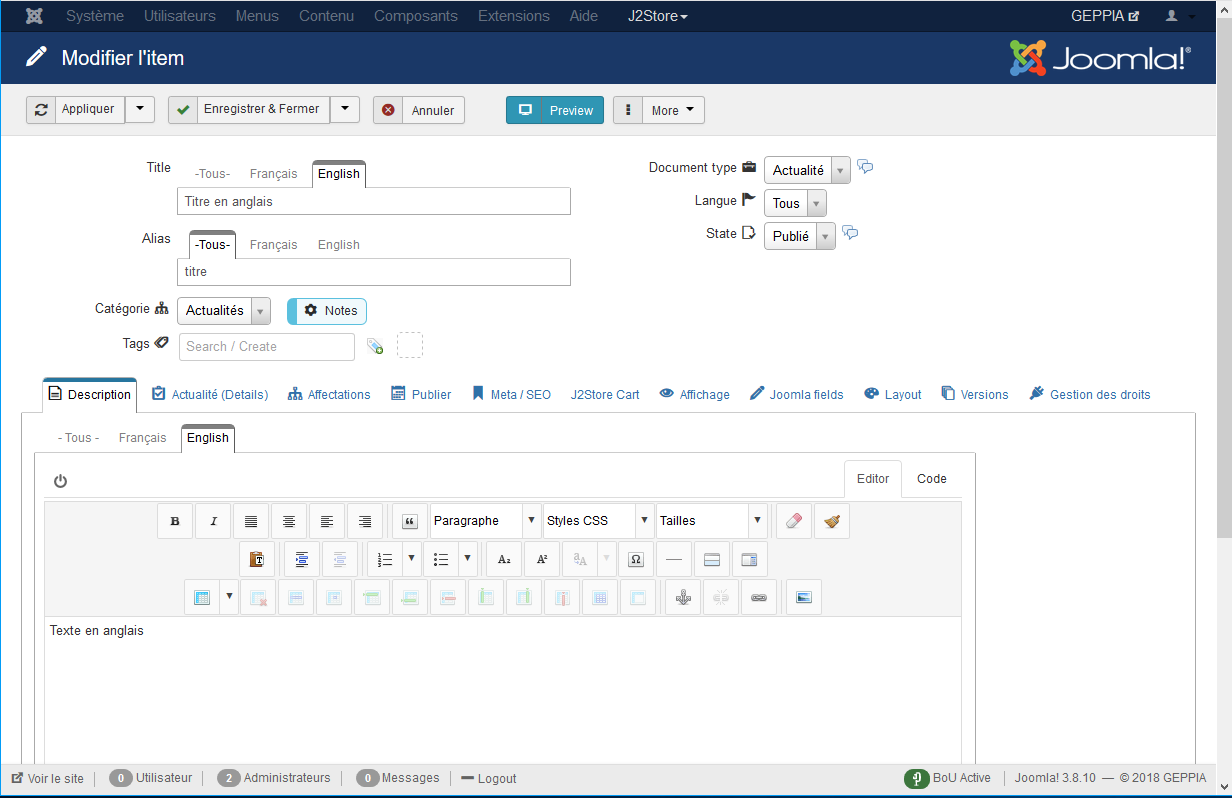Click into the Alias text field
This screenshot has height=798, width=1232.
tap(374, 272)
